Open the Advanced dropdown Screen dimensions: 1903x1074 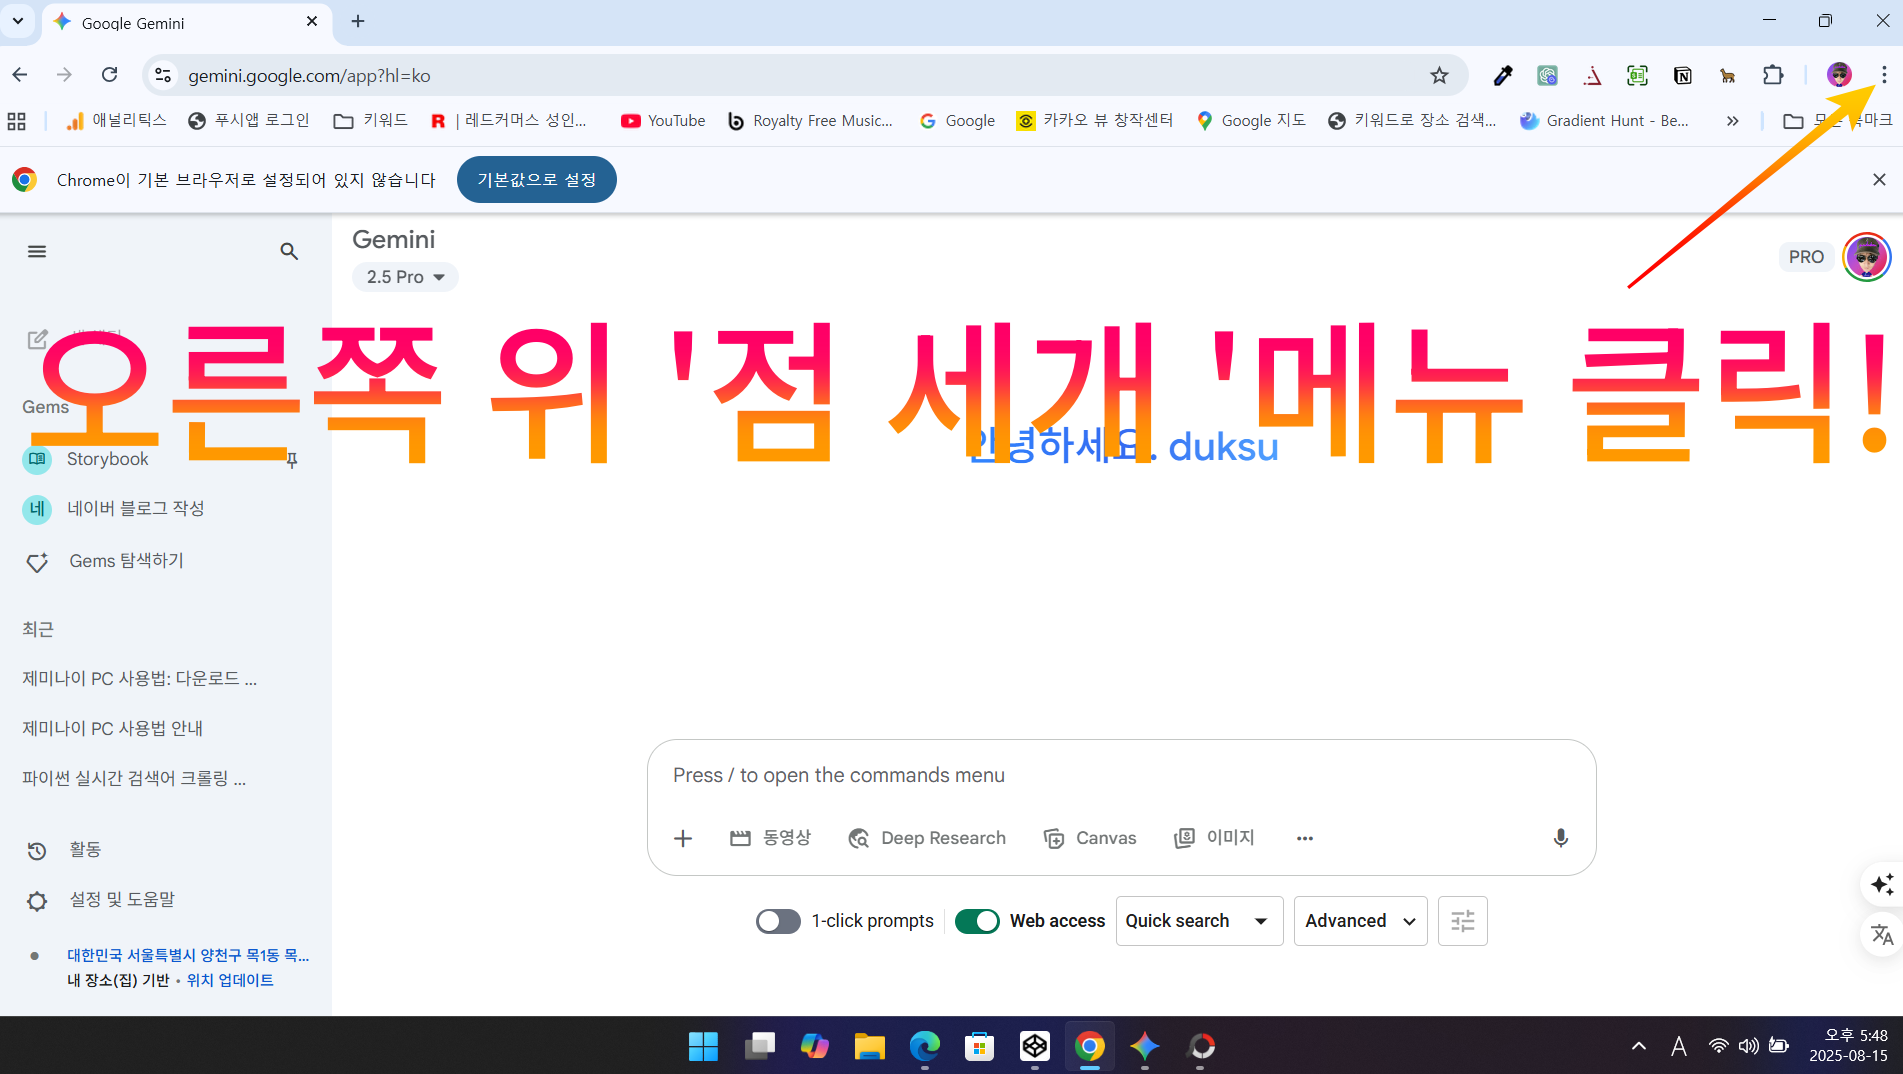pos(1360,921)
